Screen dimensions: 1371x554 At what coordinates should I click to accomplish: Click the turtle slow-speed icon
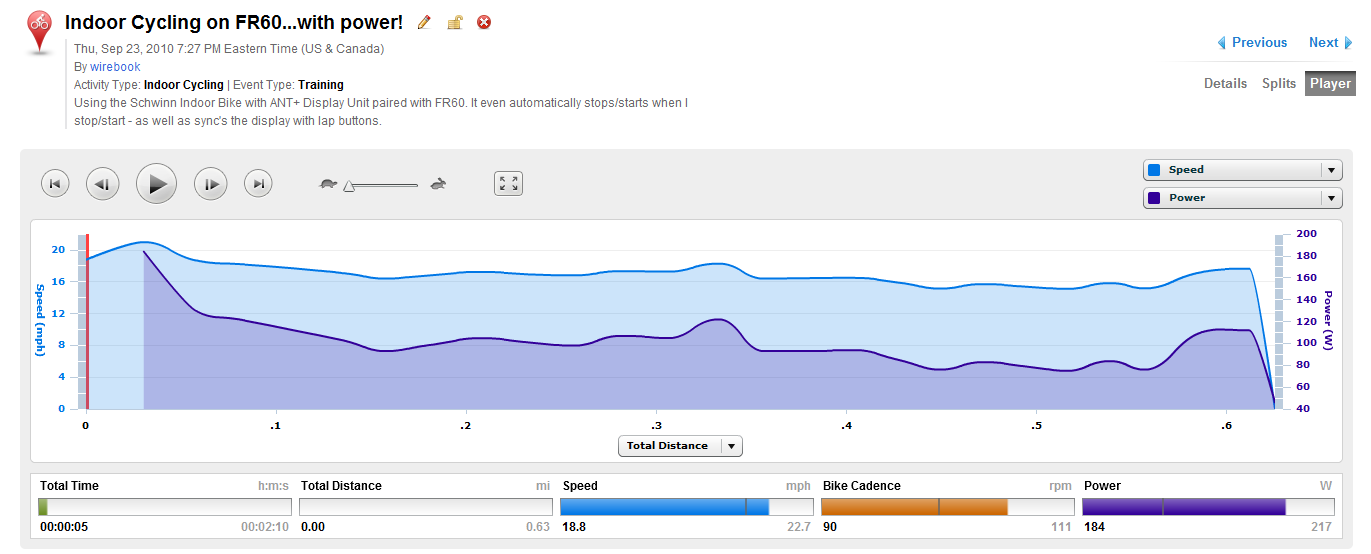click(x=328, y=184)
